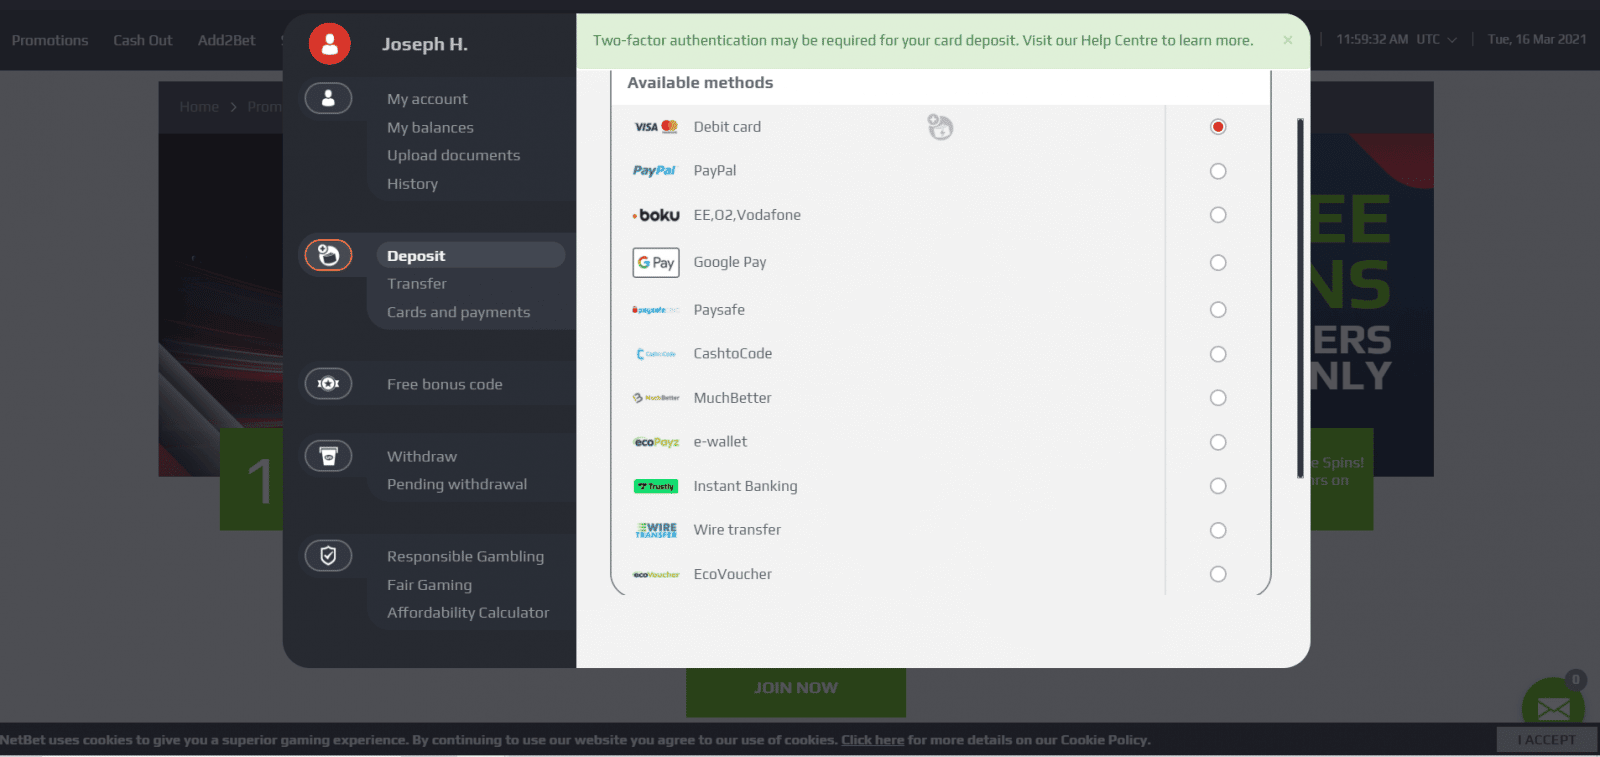Viewport: 1600px width, 757px height.
Task: Select Deposit in the sidebar
Action: click(x=470, y=256)
